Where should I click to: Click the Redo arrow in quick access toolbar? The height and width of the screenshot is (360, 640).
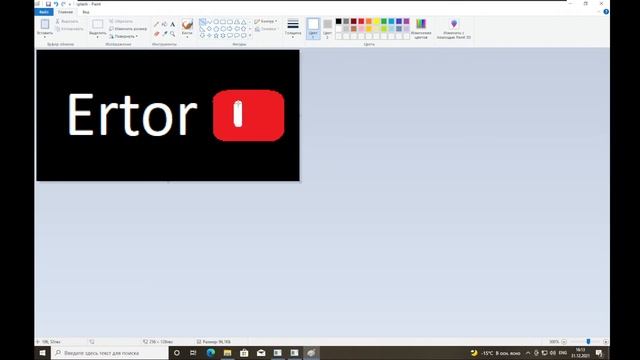[63, 4]
